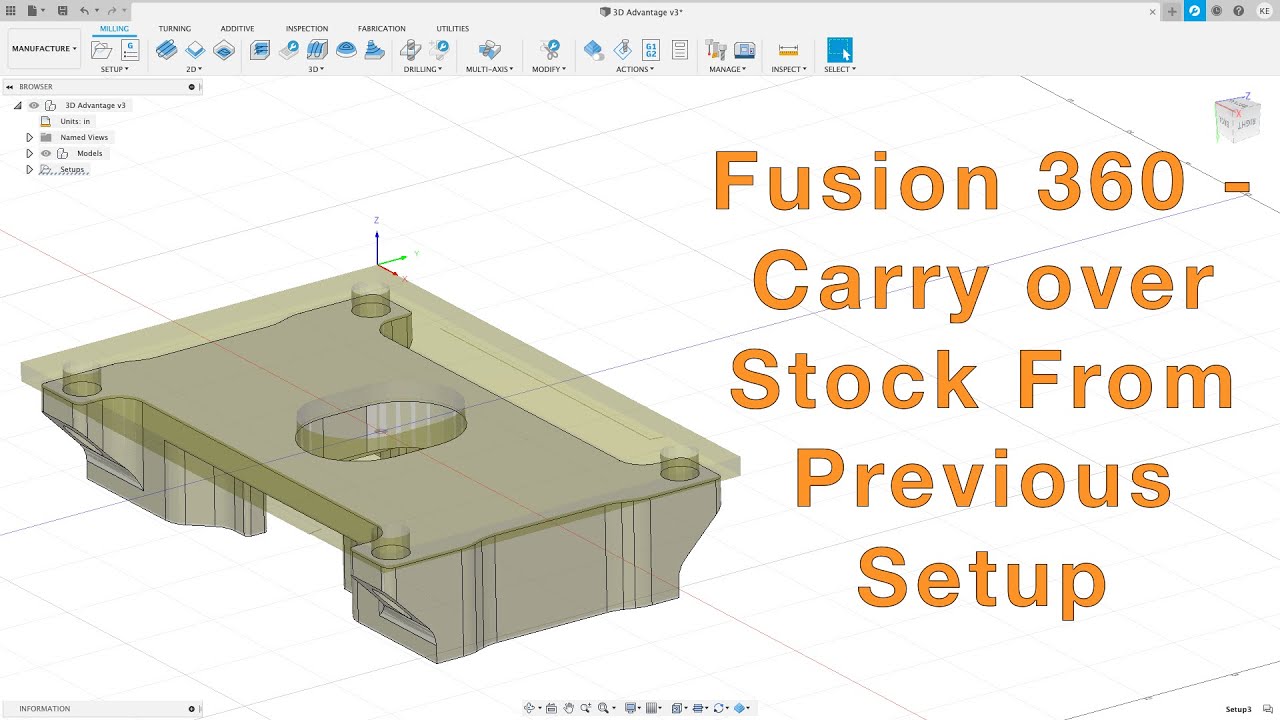Open the Tool Library icon
Viewport: 1280px width, 720px height.
[x=715, y=49]
